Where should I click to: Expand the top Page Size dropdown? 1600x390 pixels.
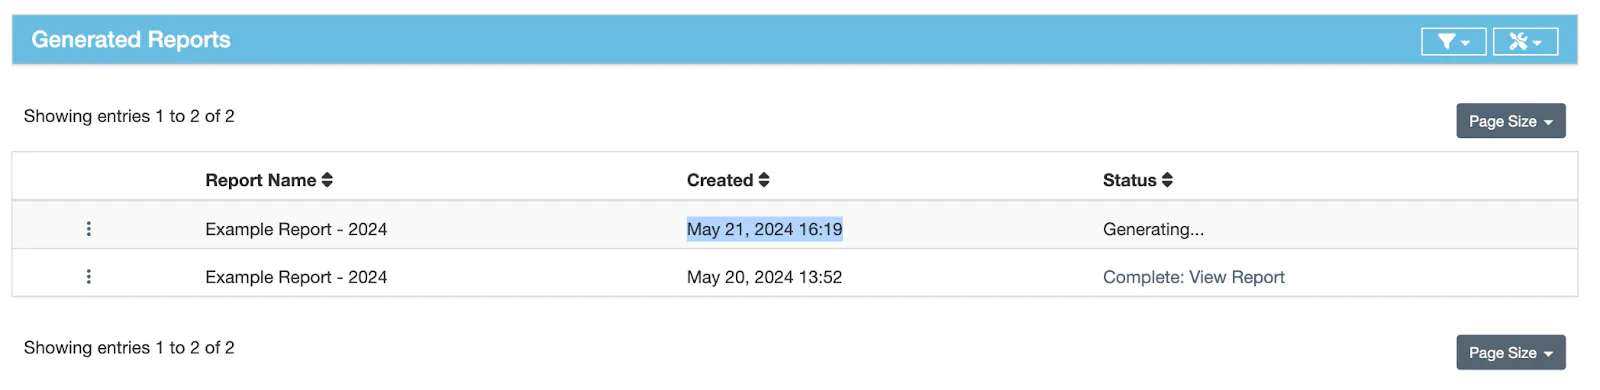(1510, 121)
